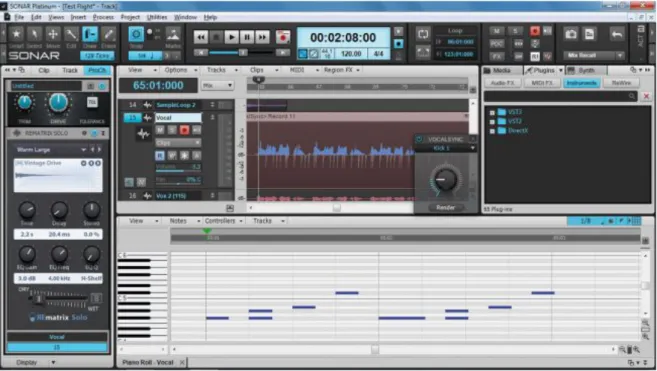Open the Clips dropdown on Vocal track
Image resolution: width=657 pixels, height=371 pixels.
(178, 143)
